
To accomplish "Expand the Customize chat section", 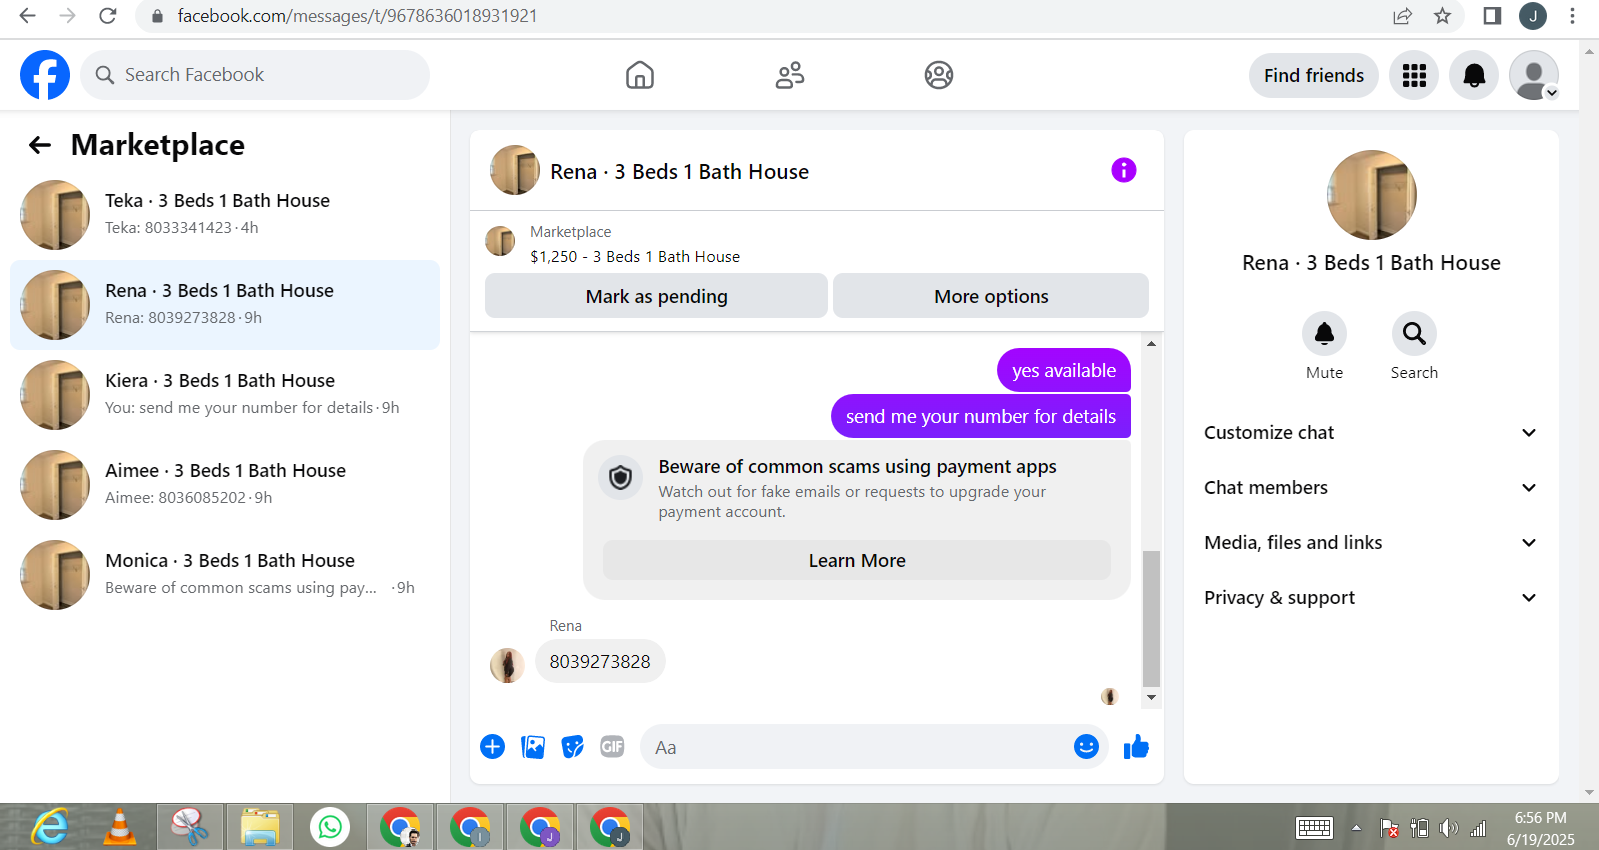I will pyautogui.click(x=1371, y=433).
